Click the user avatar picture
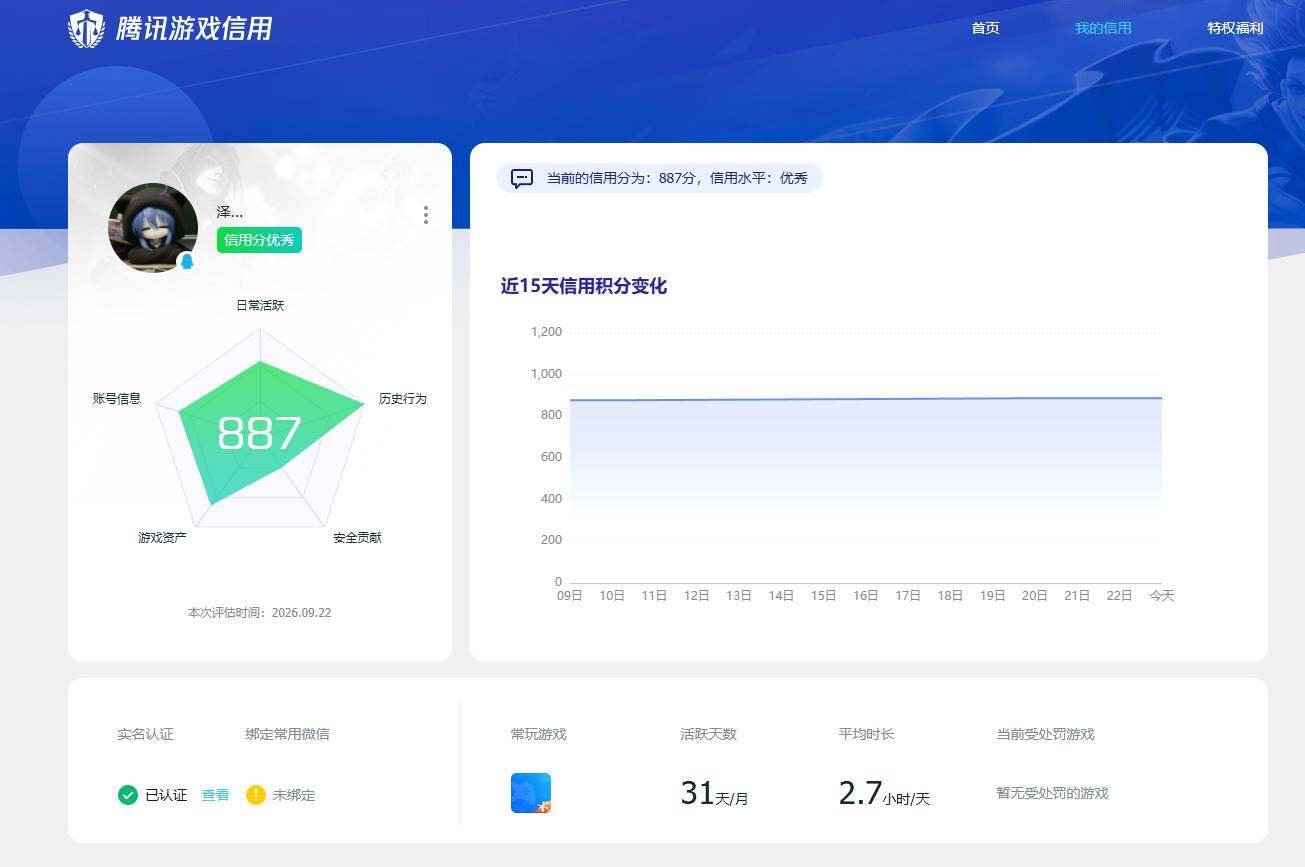 [153, 228]
